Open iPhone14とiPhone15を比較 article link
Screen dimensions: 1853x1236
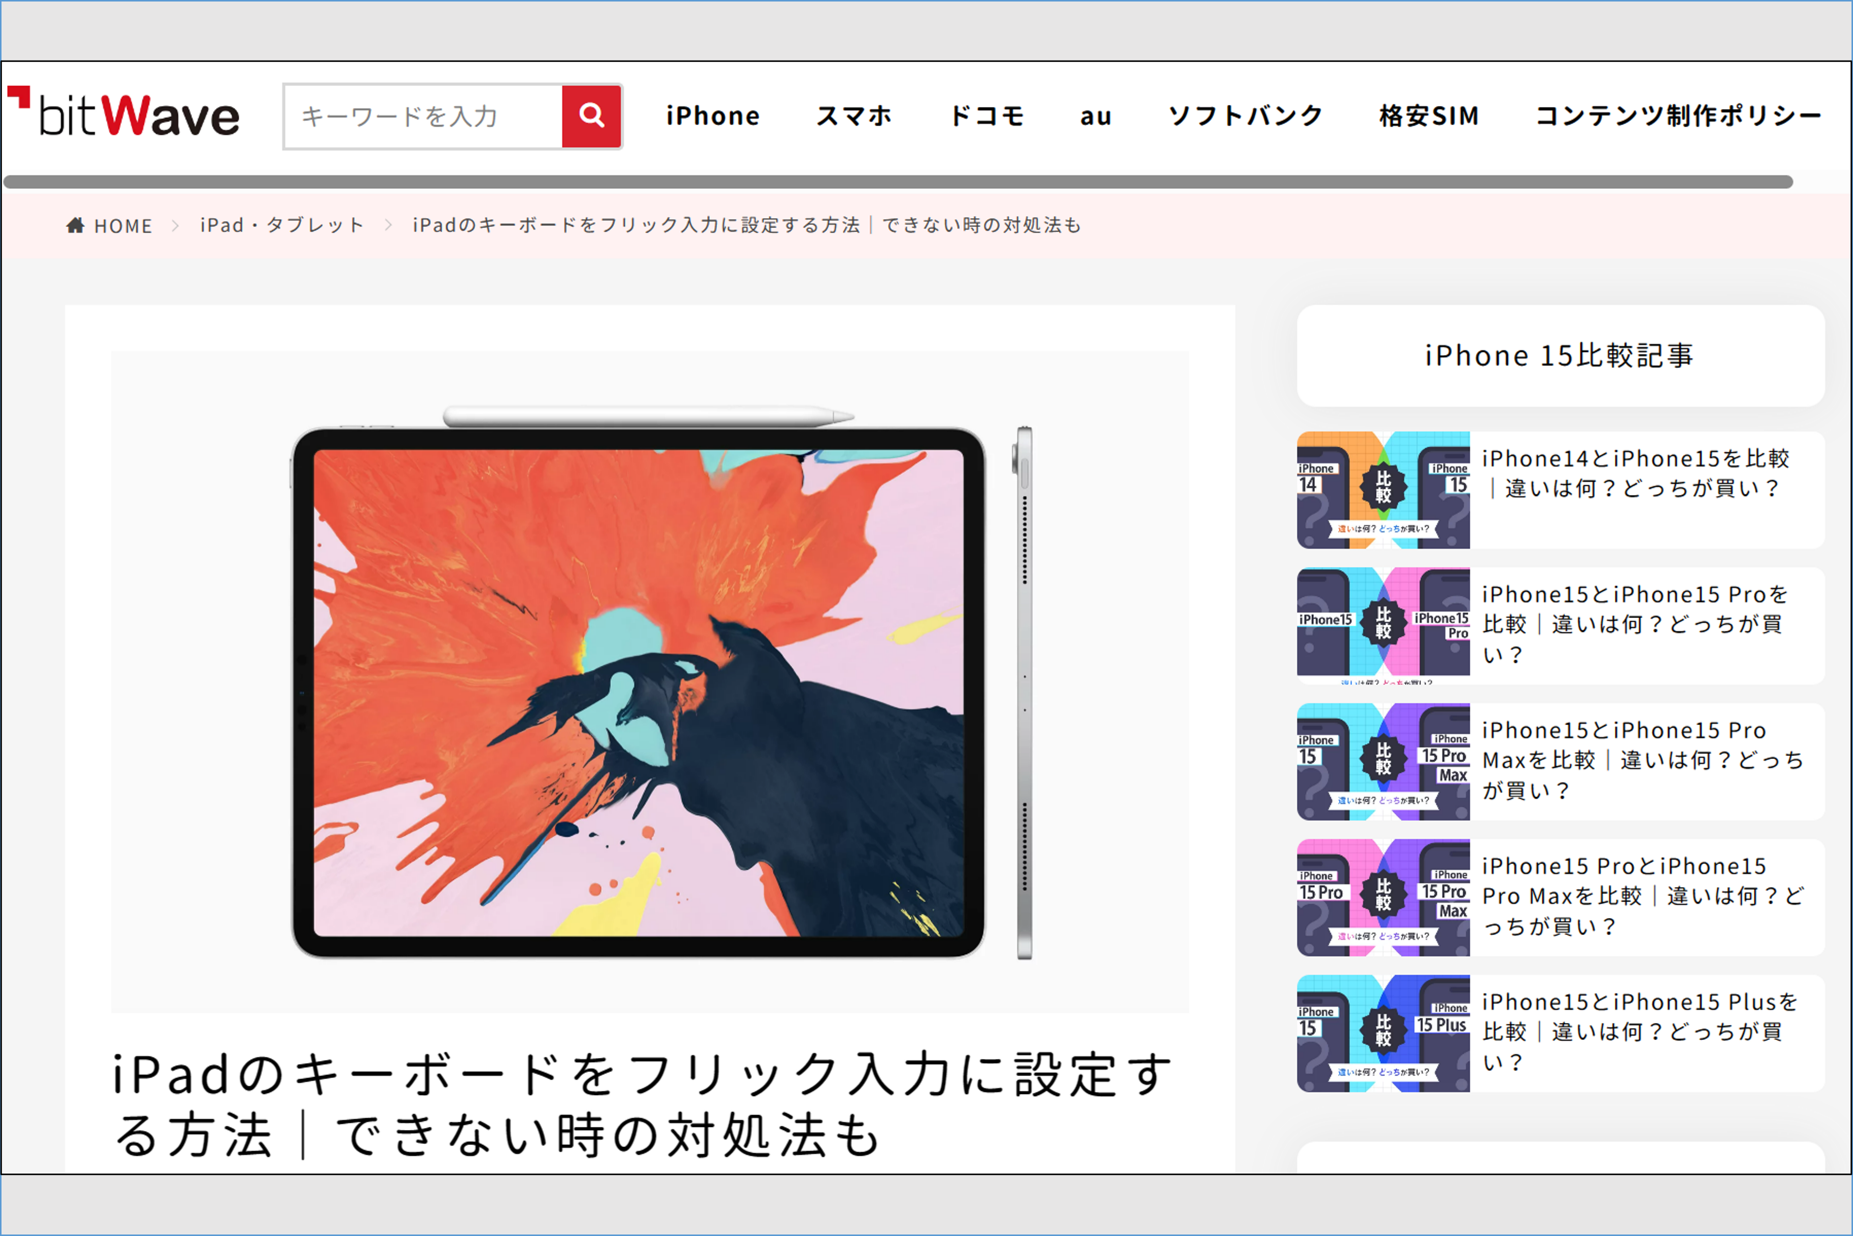coord(1636,473)
